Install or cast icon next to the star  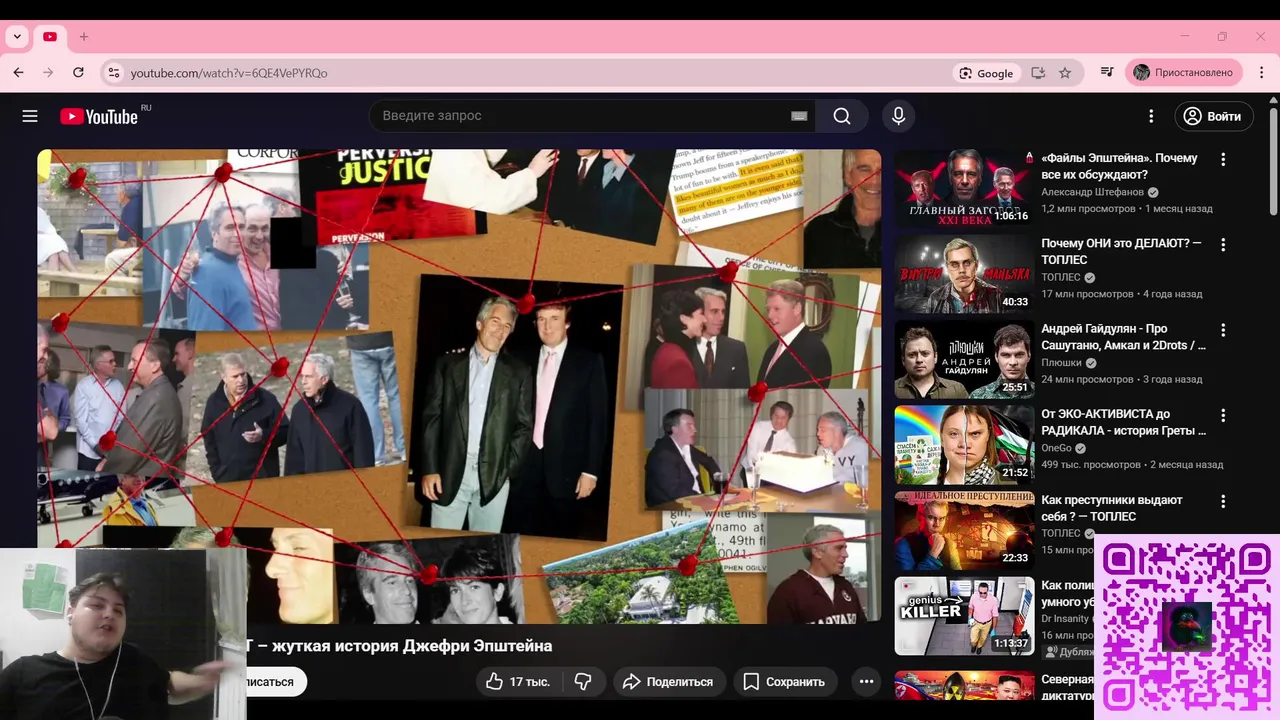point(1038,73)
